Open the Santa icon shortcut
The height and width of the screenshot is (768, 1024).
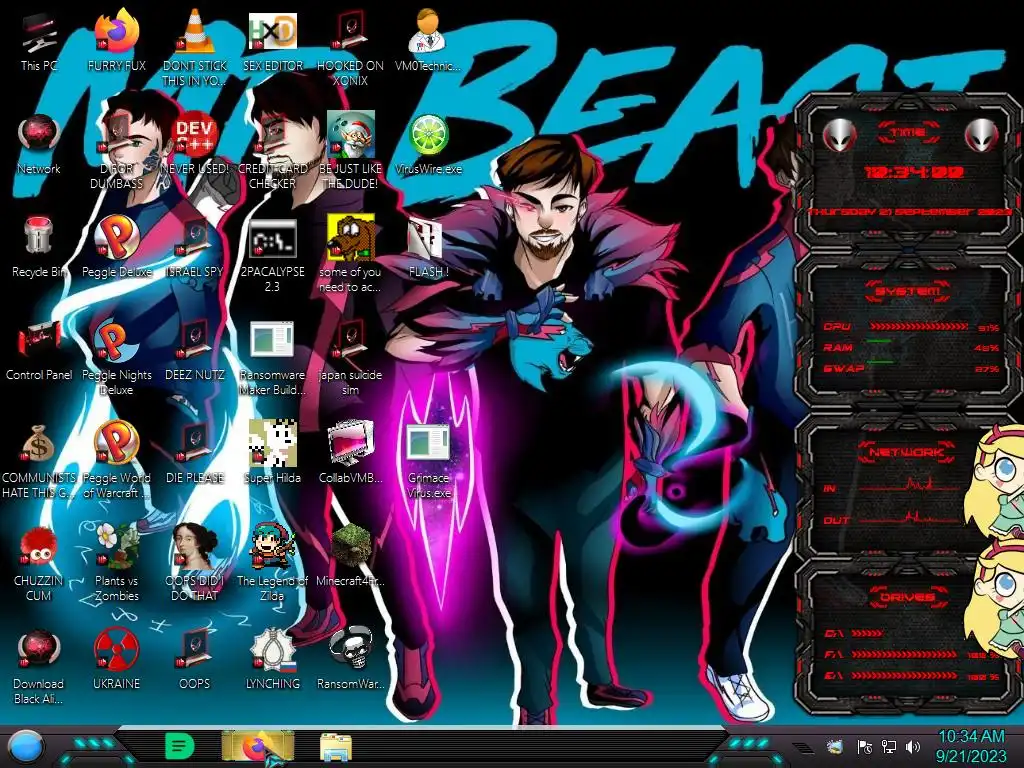350,150
